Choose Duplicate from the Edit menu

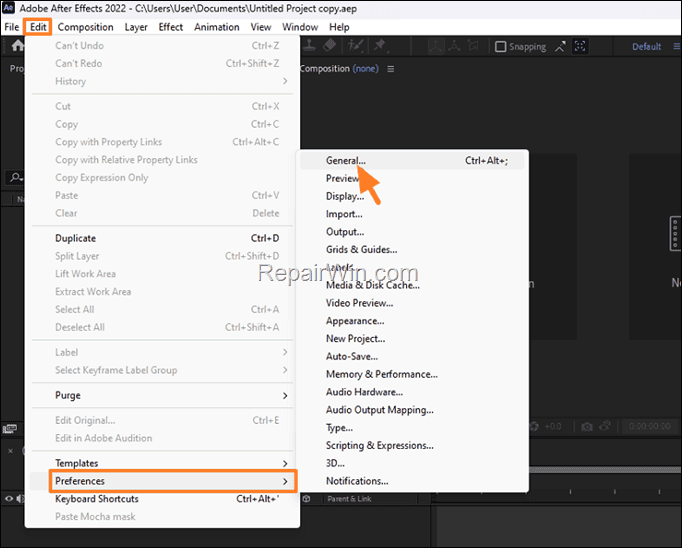(162, 238)
